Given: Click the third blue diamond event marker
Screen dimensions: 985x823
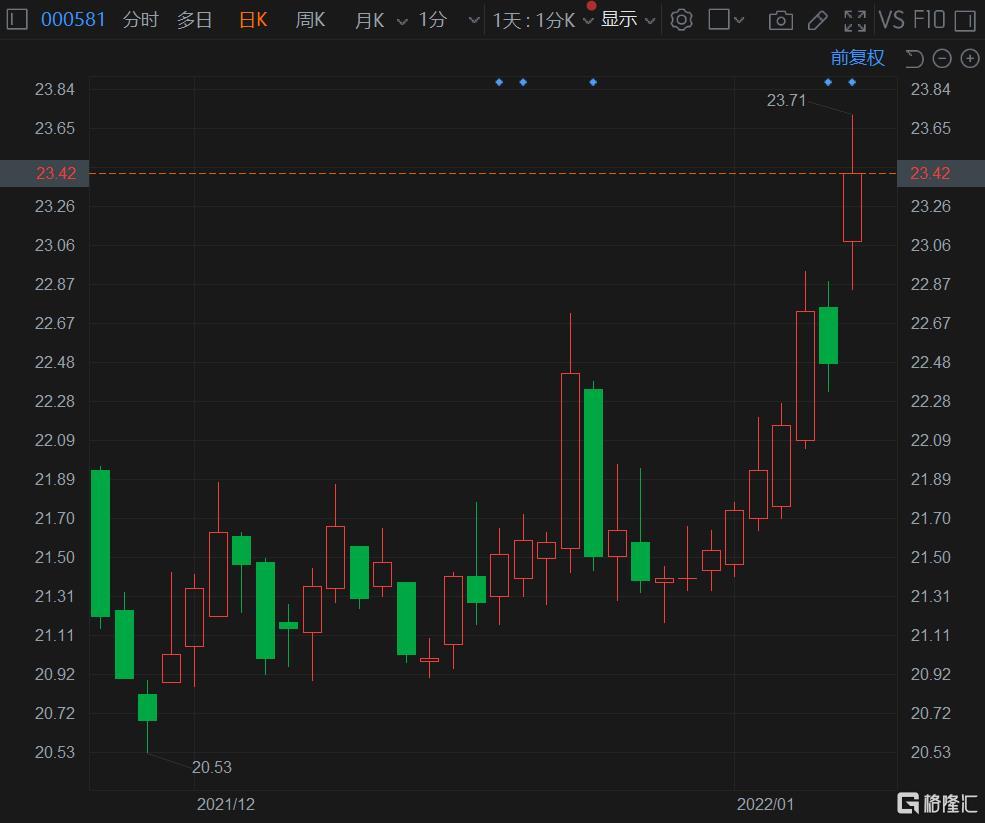Looking at the screenshot, I should click(x=593, y=82).
